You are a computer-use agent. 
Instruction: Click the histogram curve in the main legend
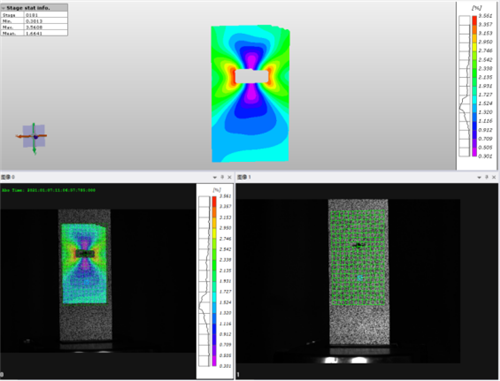(x=464, y=86)
